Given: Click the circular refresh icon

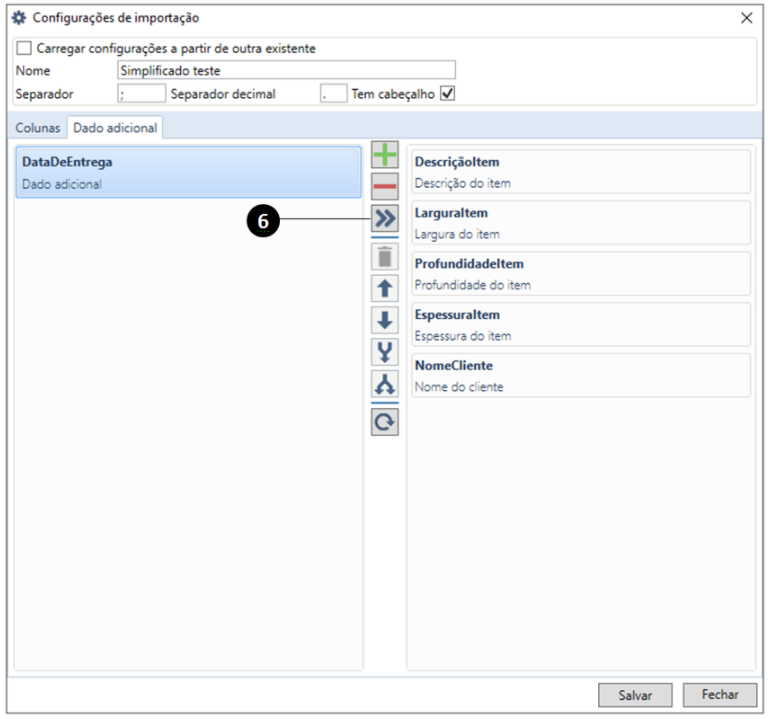Looking at the screenshot, I should [x=385, y=422].
